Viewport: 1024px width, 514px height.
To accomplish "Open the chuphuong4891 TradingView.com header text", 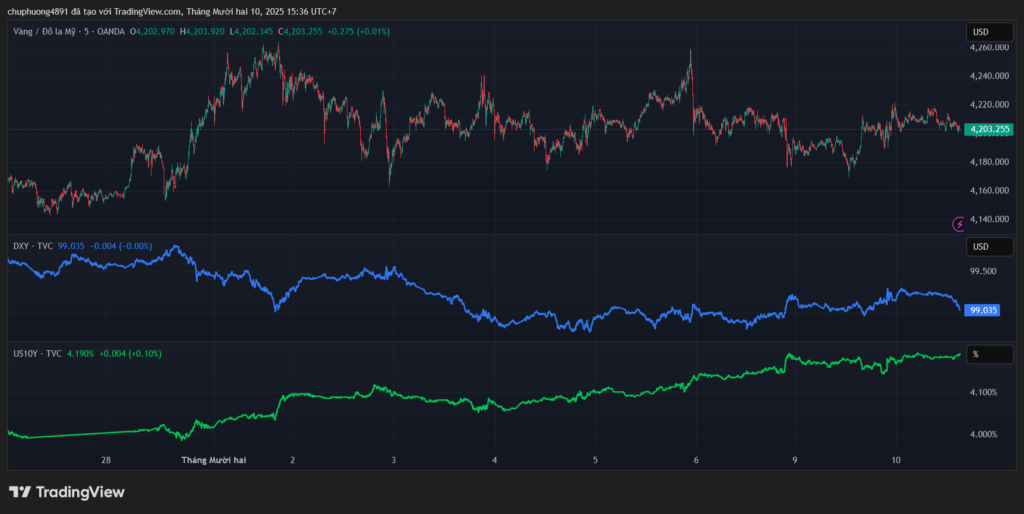I will (170, 11).
